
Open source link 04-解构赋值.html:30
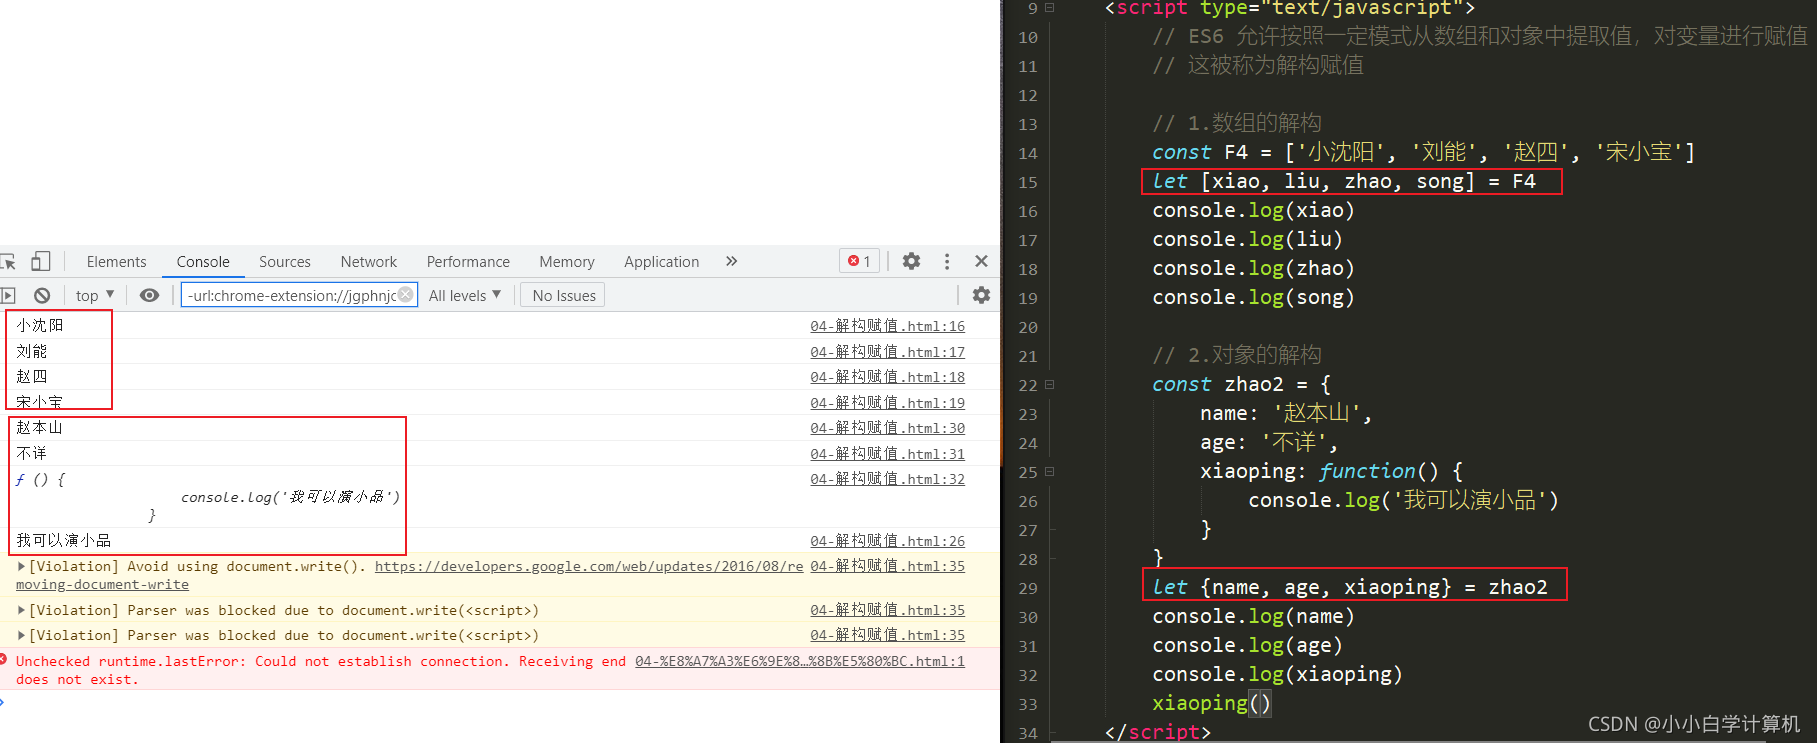point(888,428)
